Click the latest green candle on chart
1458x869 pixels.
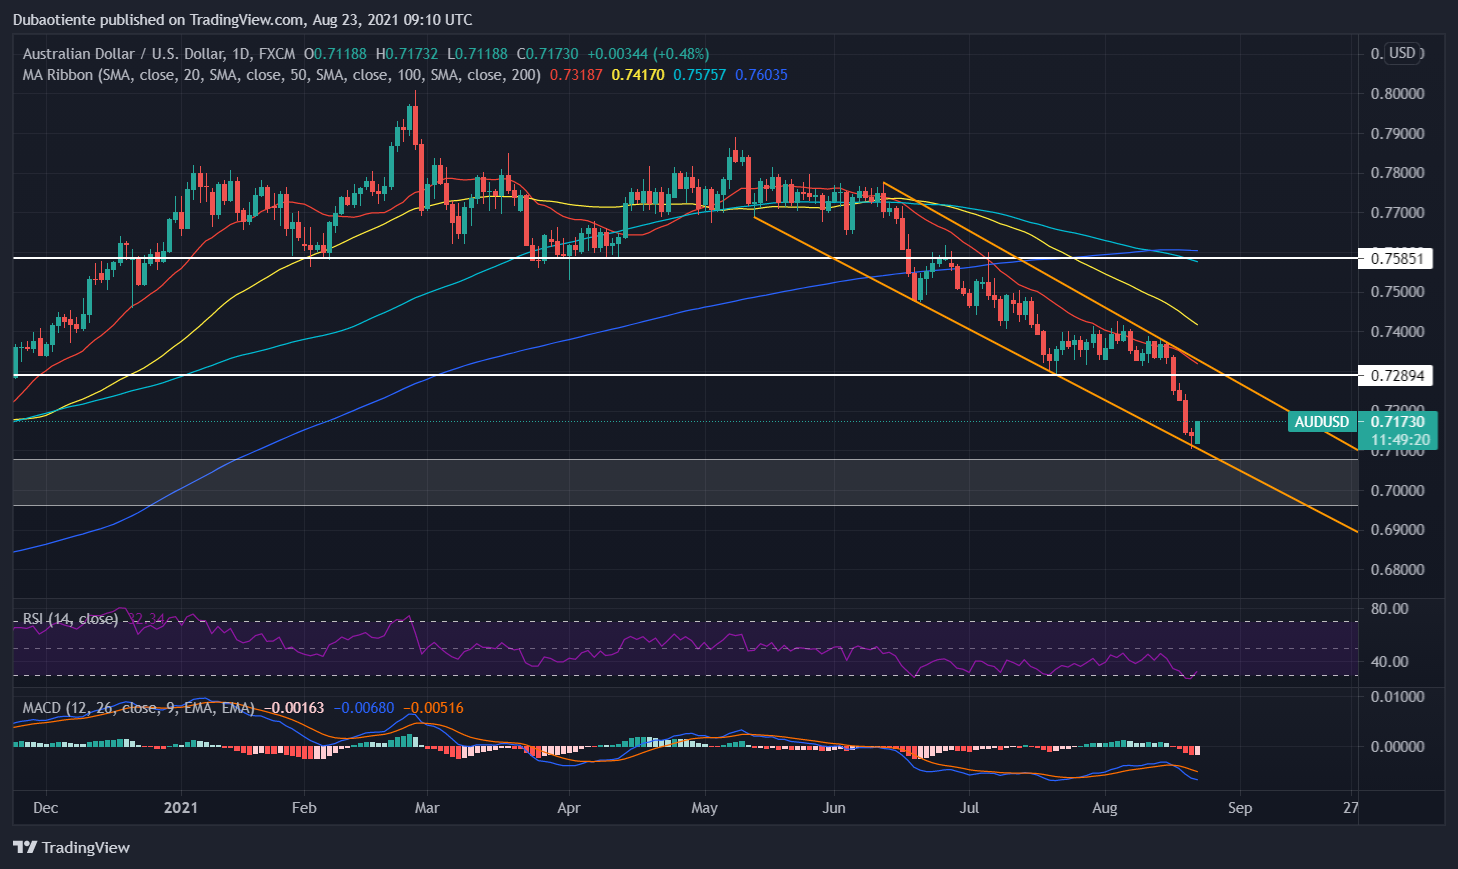tap(1197, 433)
